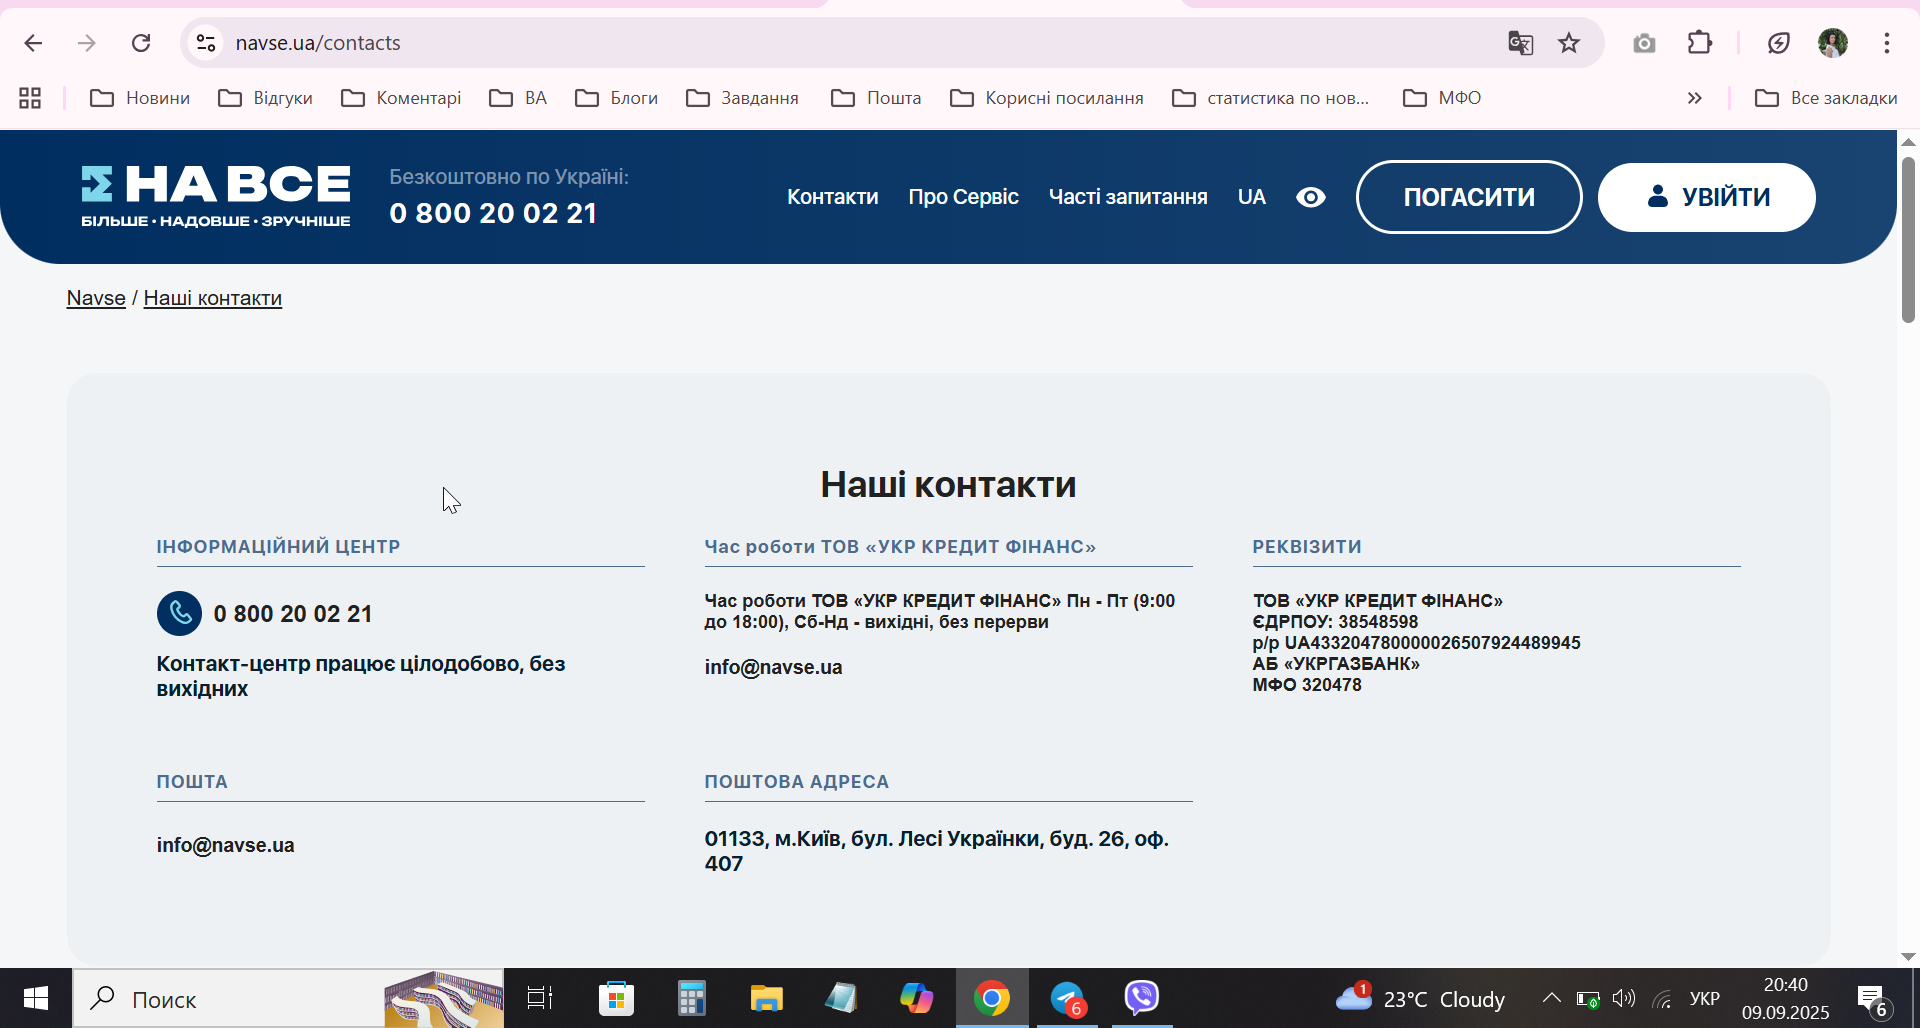Toggle accessibility eye icon in site header
Screen dimensions: 1920x1028
coord(1311,197)
